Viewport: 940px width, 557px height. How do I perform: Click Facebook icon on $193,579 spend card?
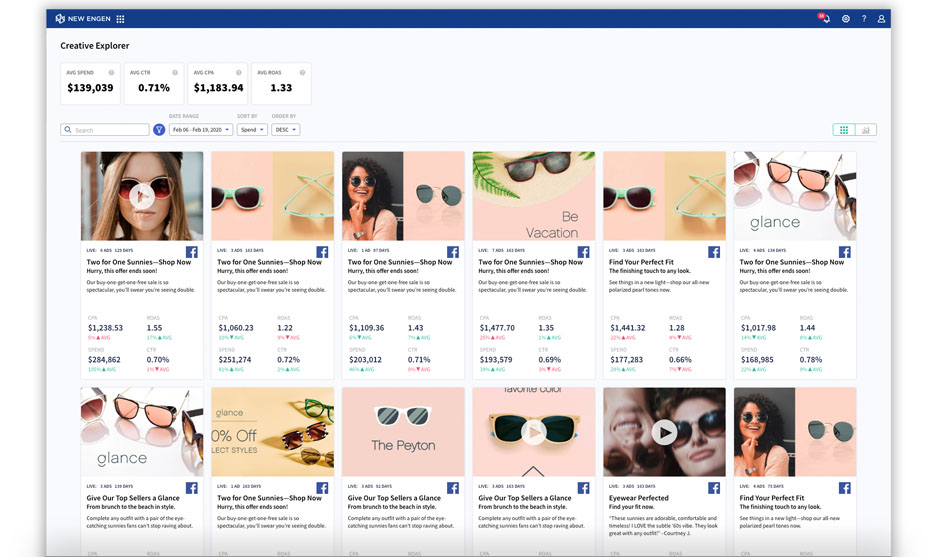pyautogui.click(x=583, y=252)
